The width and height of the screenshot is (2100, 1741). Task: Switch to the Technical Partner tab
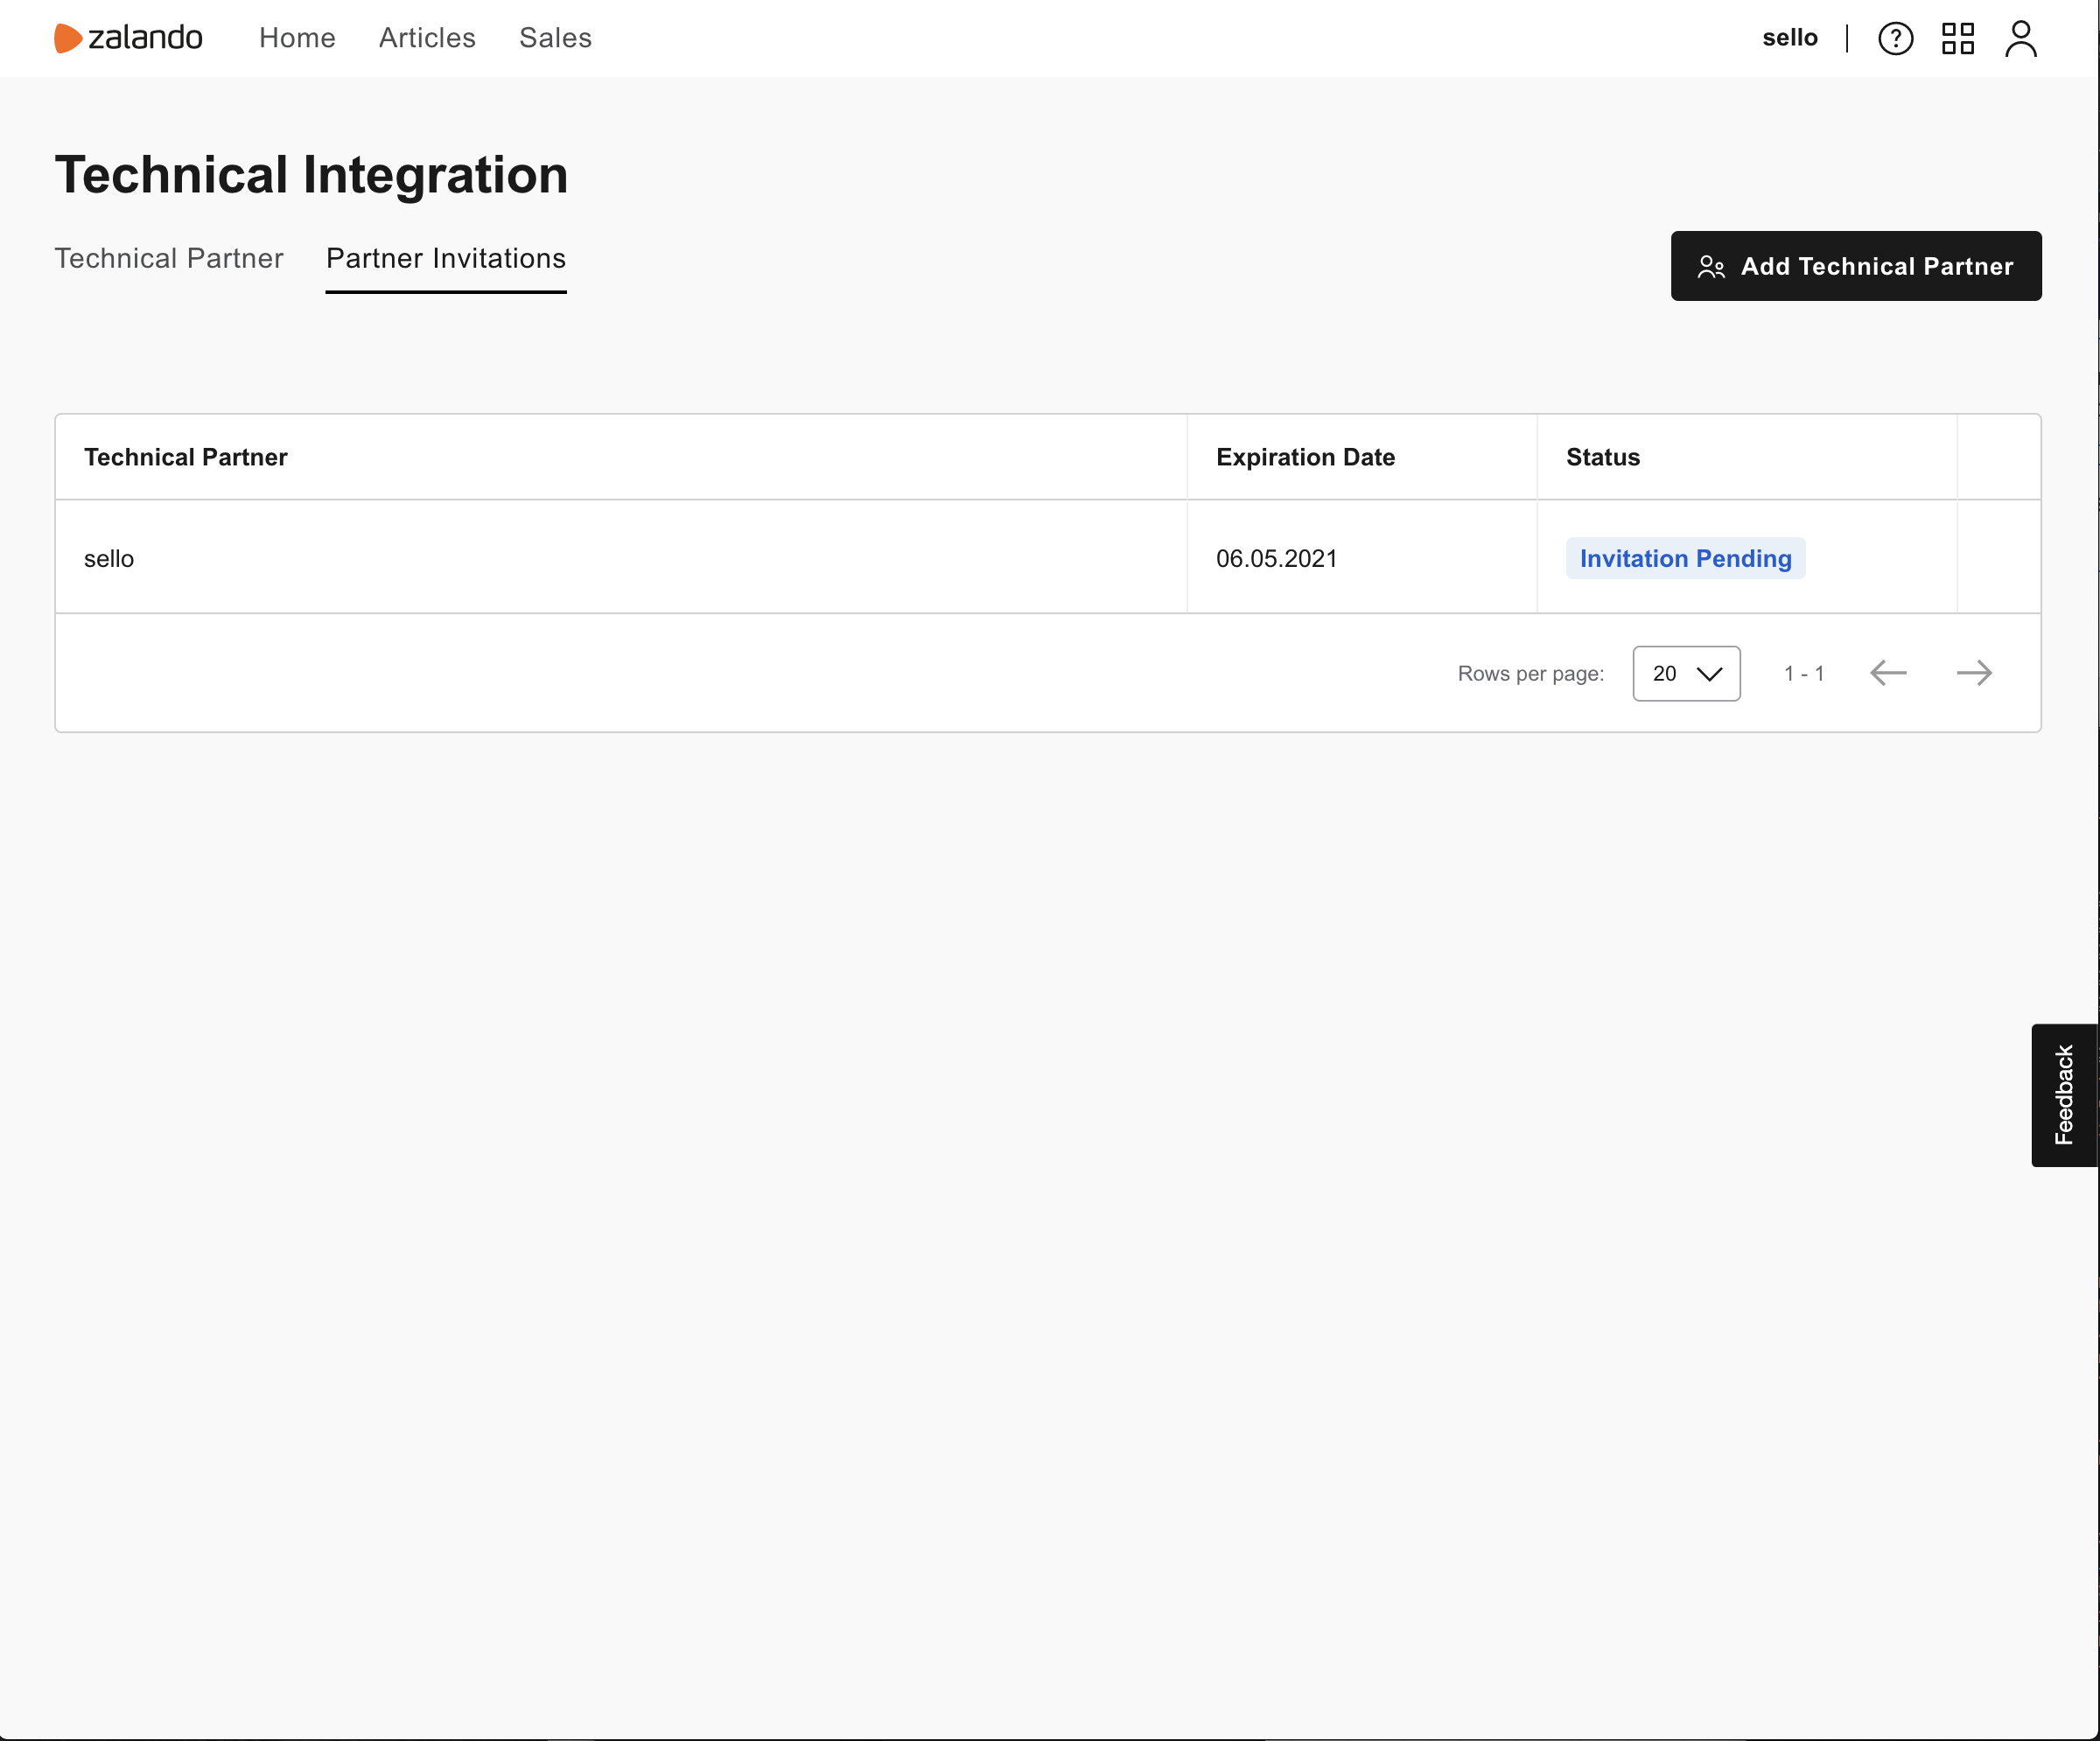coord(169,258)
